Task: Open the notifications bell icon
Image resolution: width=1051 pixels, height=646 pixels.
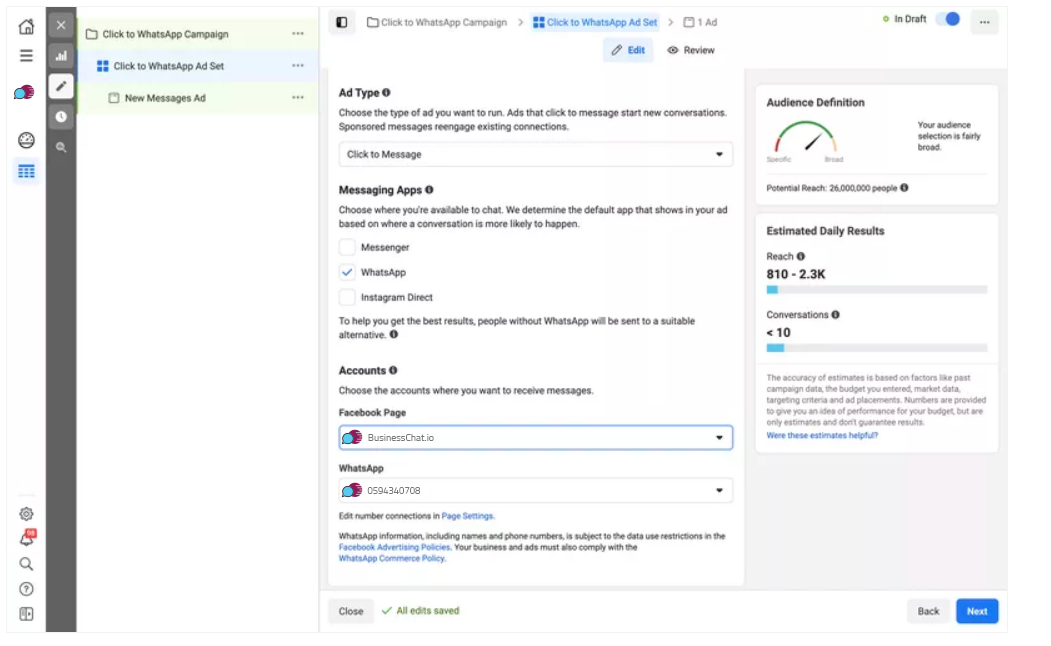Action: pyautogui.click(x=26, y=539)
